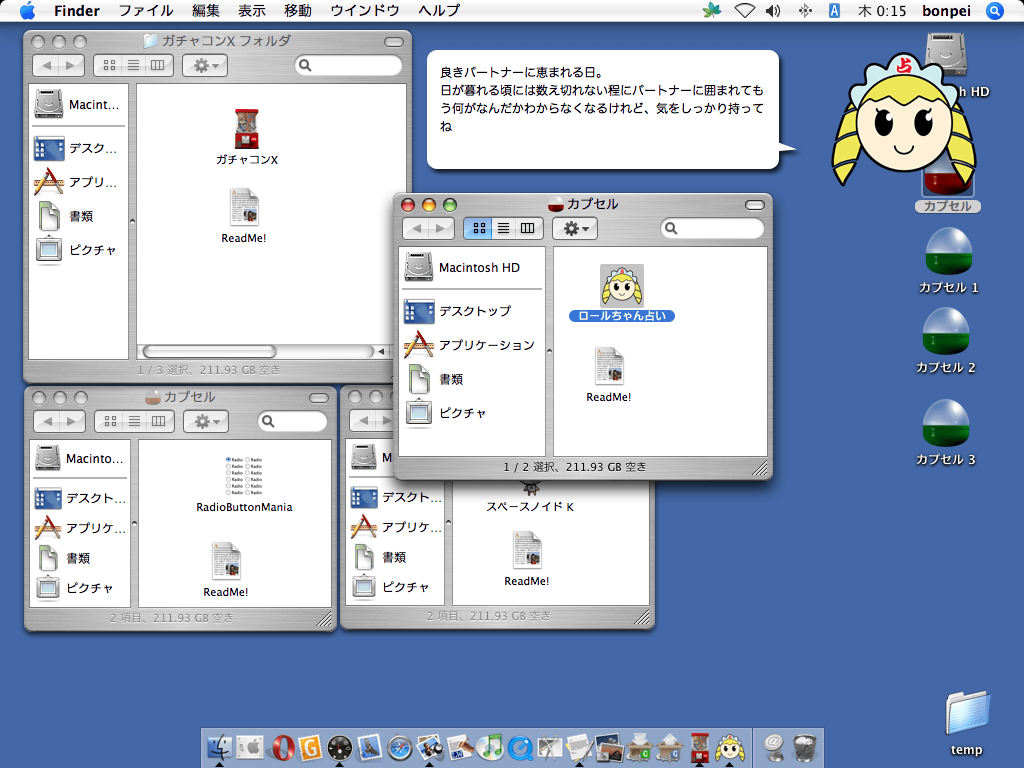
Task: Open bonpei user switching menu
Action: [x=946, y=10]
